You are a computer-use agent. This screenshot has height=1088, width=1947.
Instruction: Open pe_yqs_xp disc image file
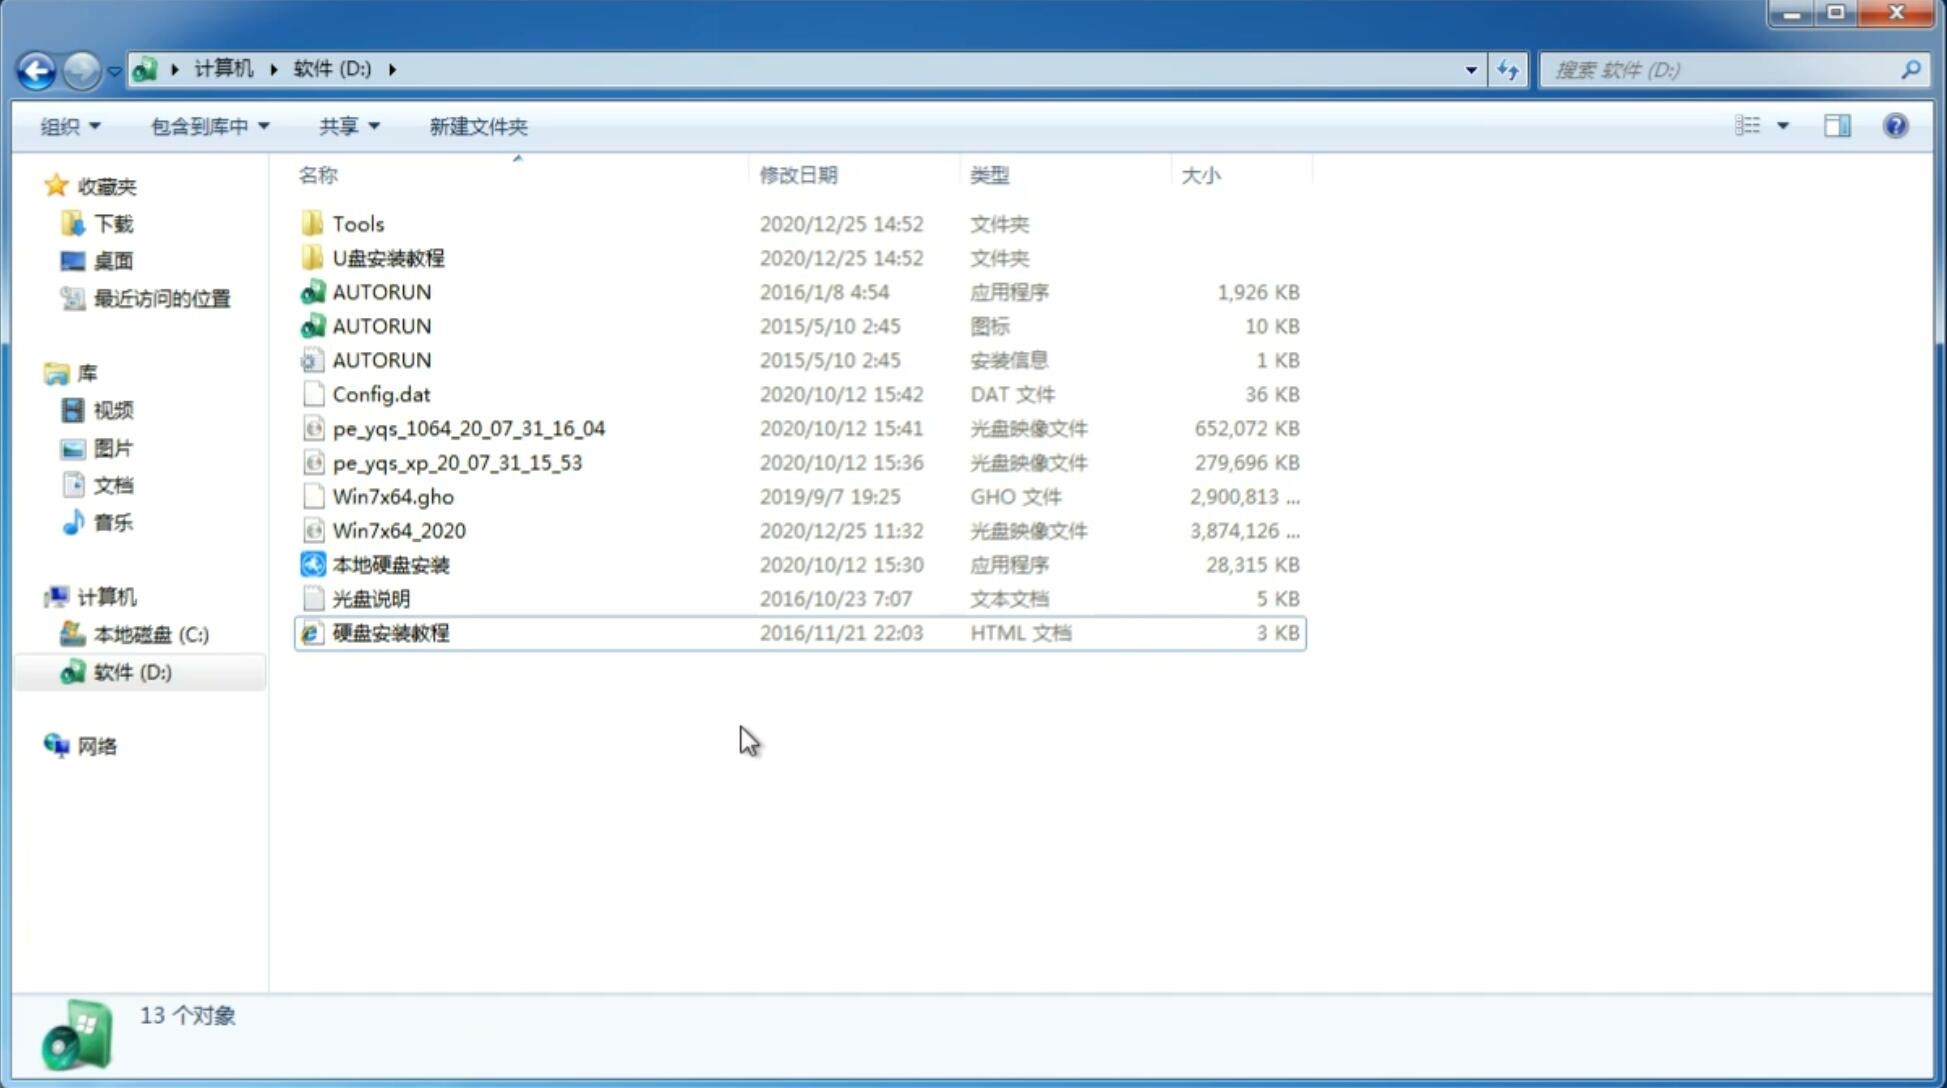pyautogui.click(x=457, y=461)
